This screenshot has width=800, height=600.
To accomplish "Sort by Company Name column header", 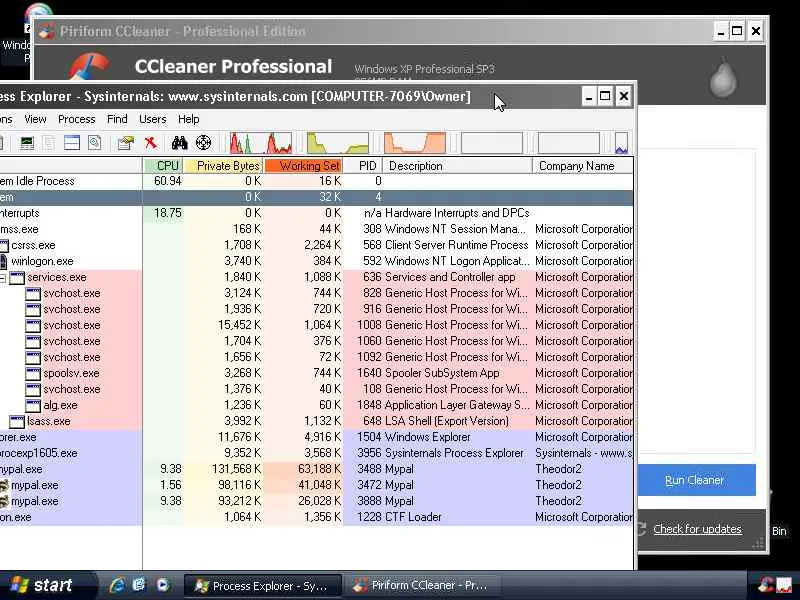I will point(583,166).
